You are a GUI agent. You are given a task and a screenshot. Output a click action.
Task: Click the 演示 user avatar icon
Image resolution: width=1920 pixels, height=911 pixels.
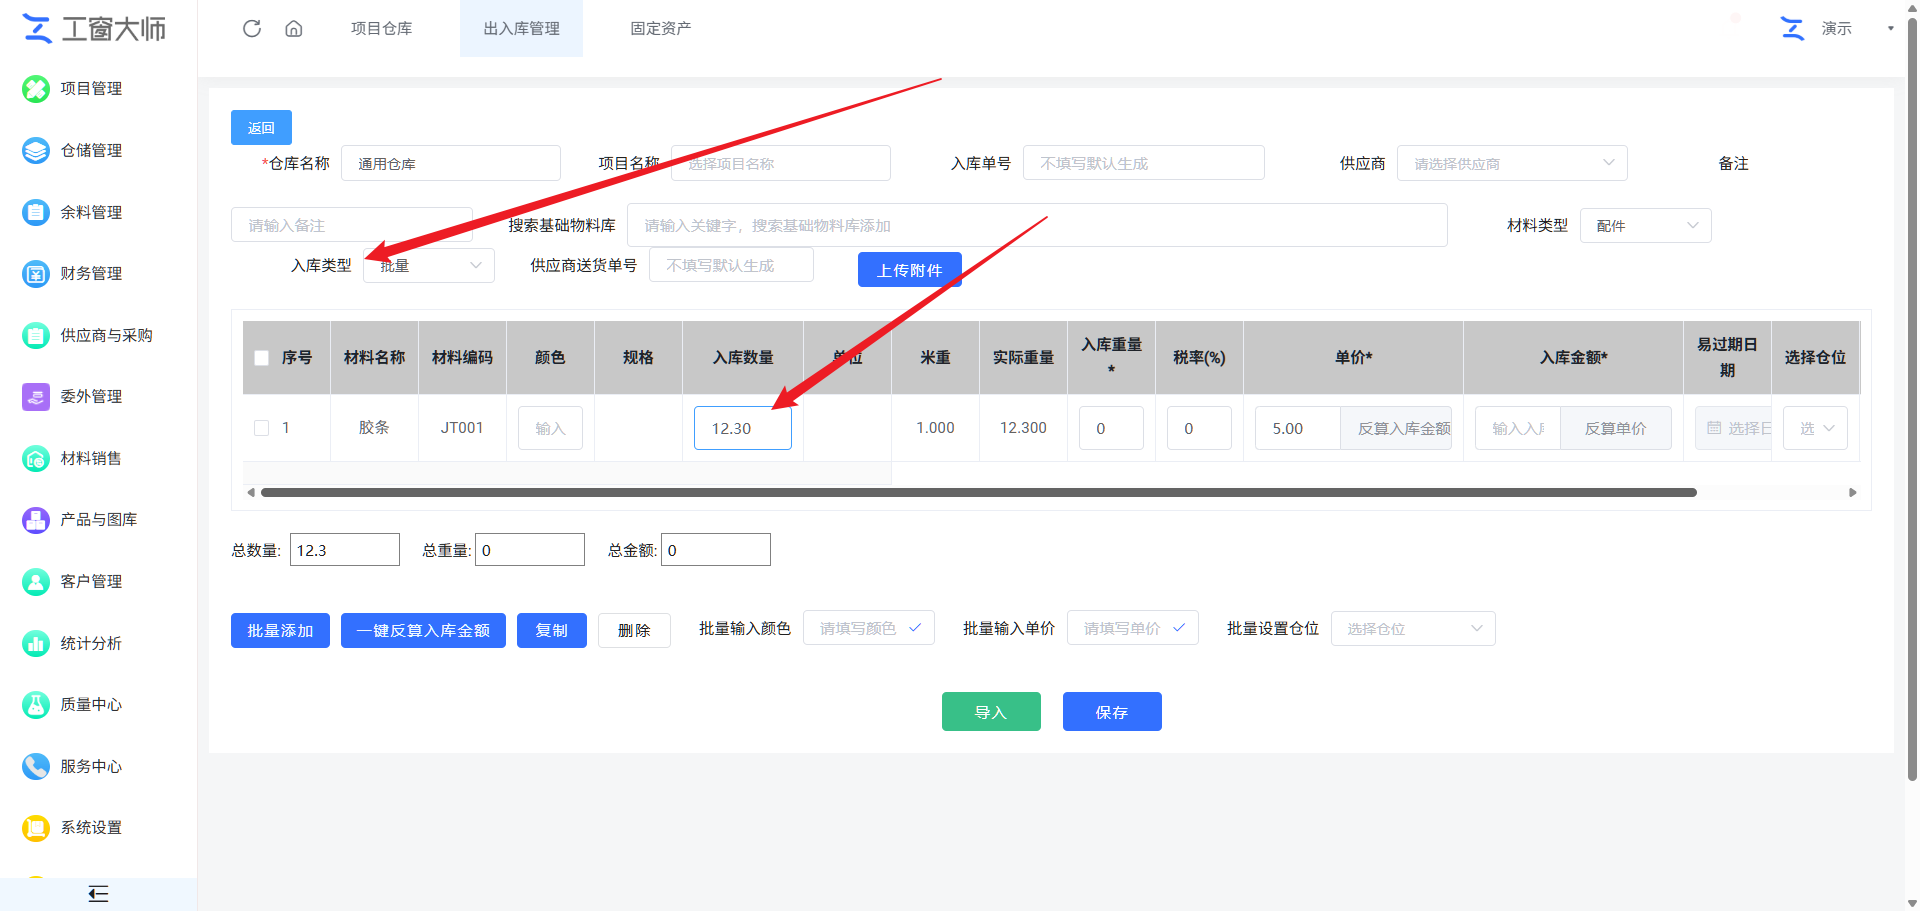pyautogui.click(x=1793, y=28)
